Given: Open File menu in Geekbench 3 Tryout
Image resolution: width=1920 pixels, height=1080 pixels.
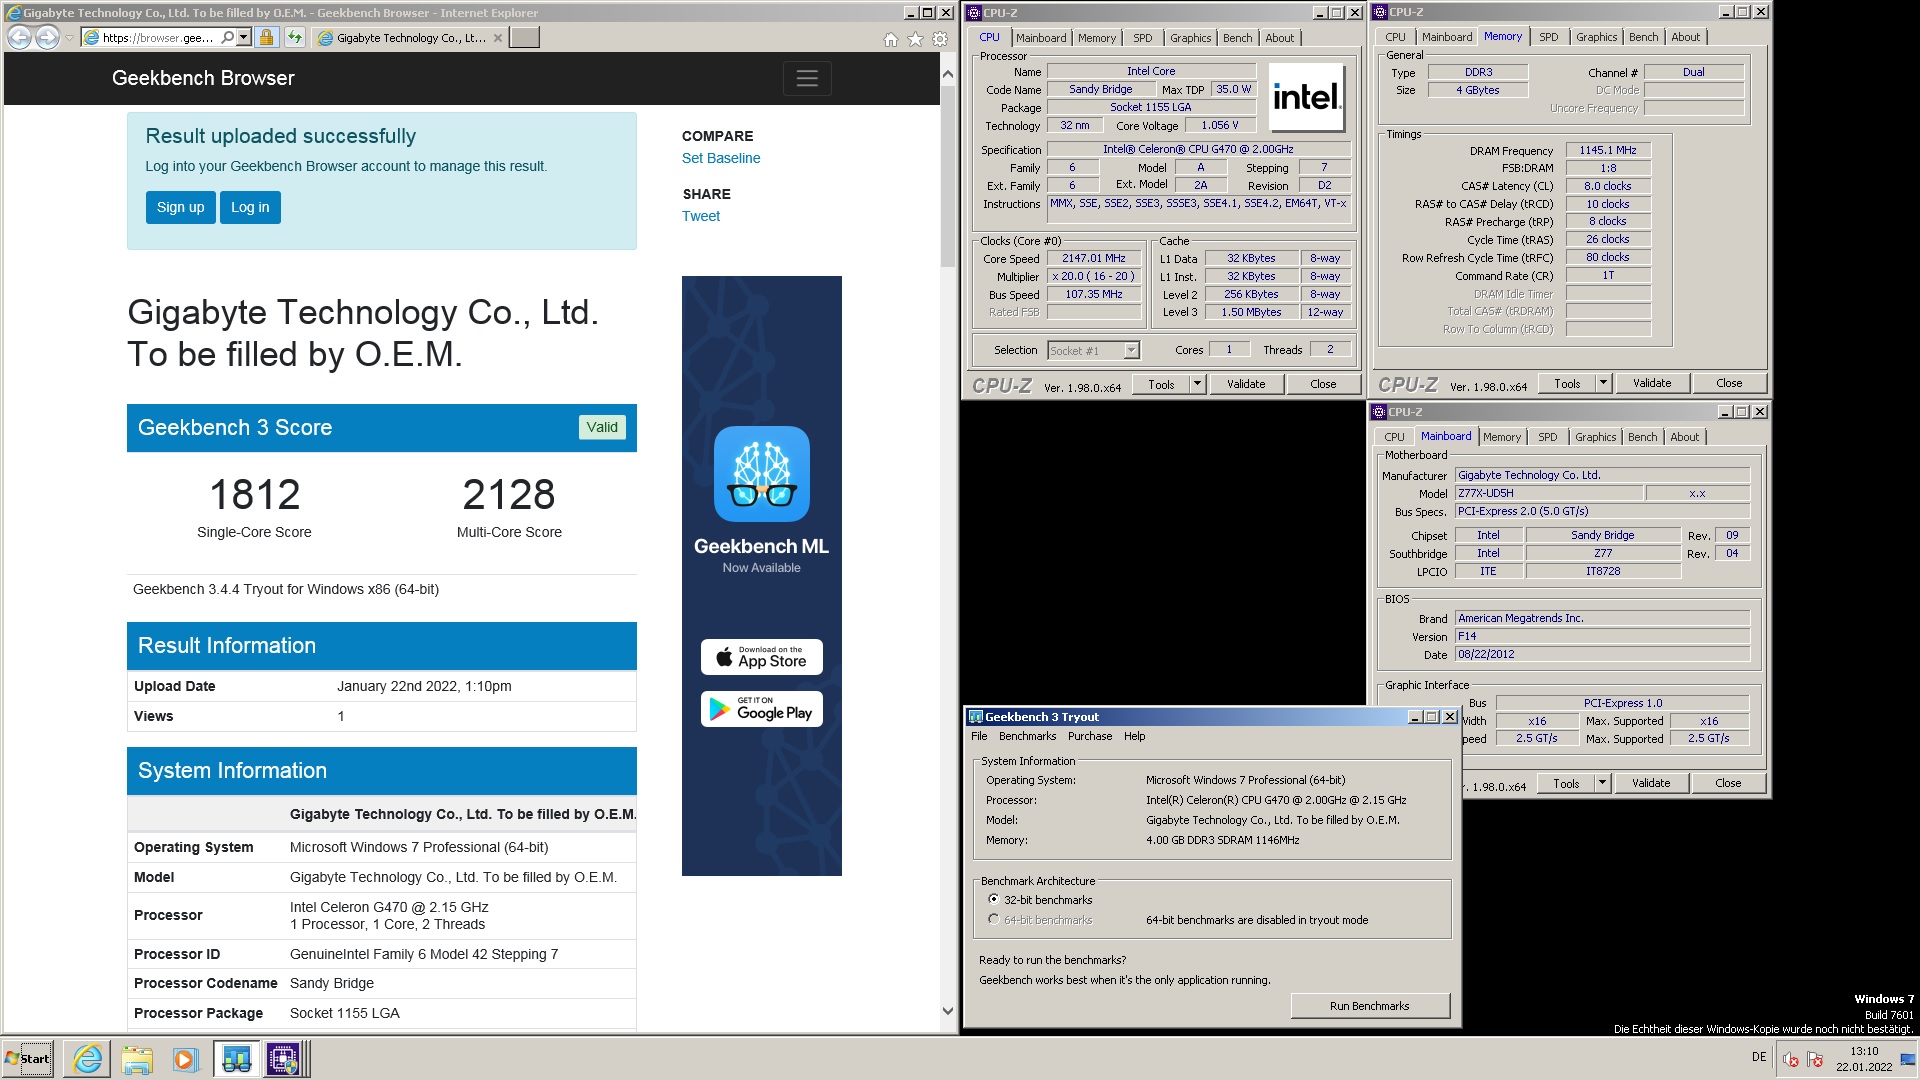Looking at the screenshot, I should click(x=979, y=736).
